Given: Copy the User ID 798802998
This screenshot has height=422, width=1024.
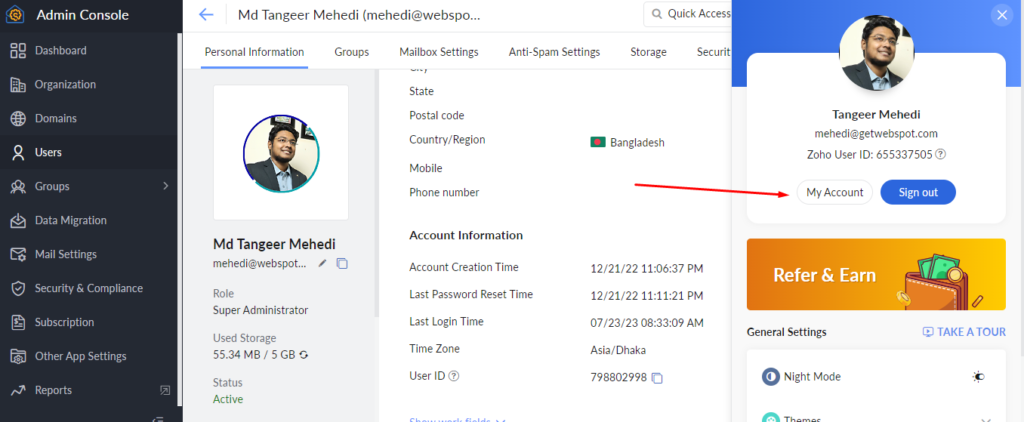Looking at the screenshot, I should (658, 378).
